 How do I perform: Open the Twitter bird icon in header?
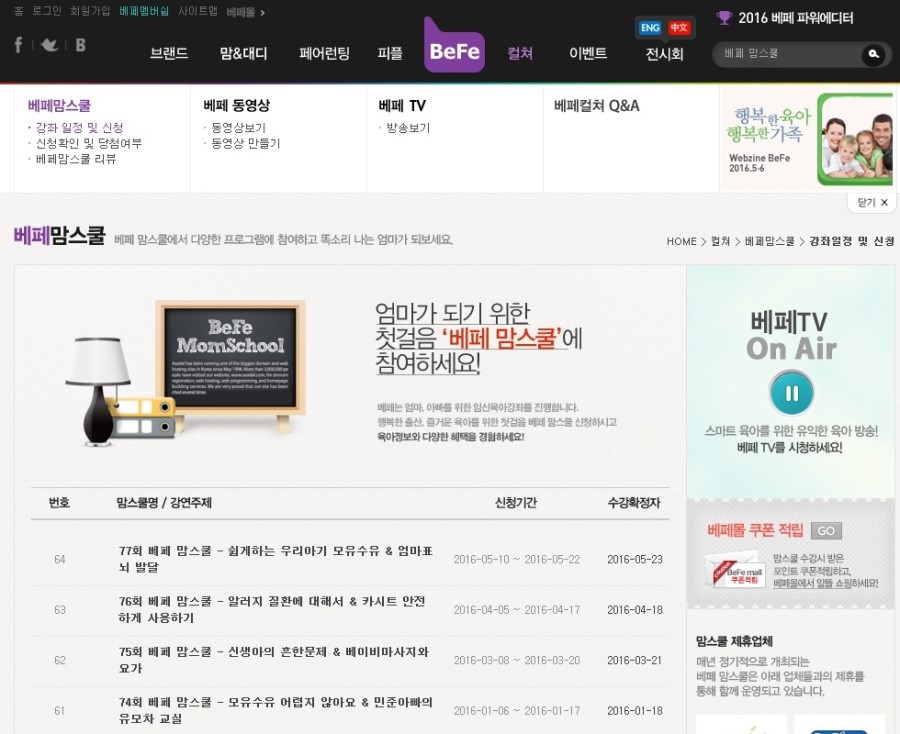pos(49,45)
